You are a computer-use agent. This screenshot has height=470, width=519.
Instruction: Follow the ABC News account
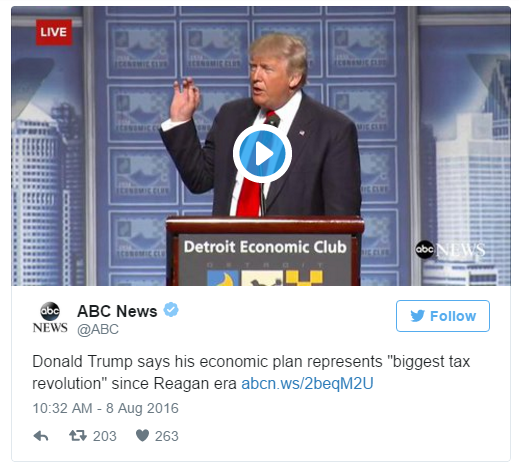click(x=443, y=316)
